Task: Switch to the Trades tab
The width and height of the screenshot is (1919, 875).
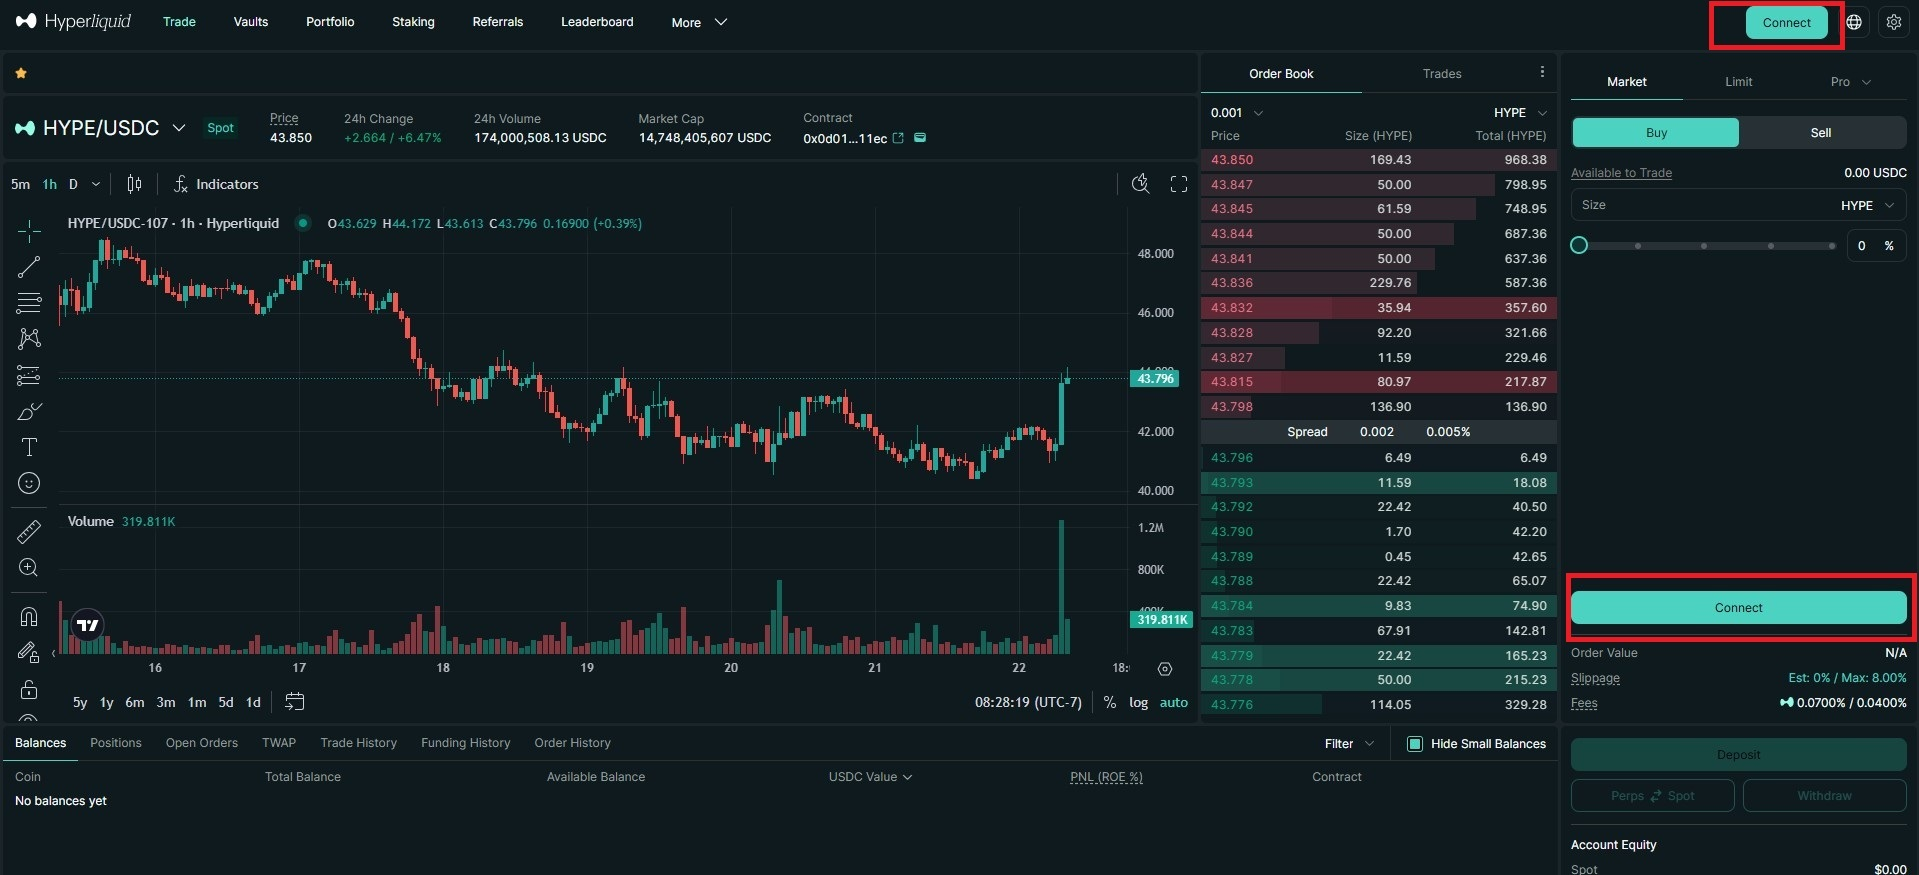Action: click(x=1441, y=73)
